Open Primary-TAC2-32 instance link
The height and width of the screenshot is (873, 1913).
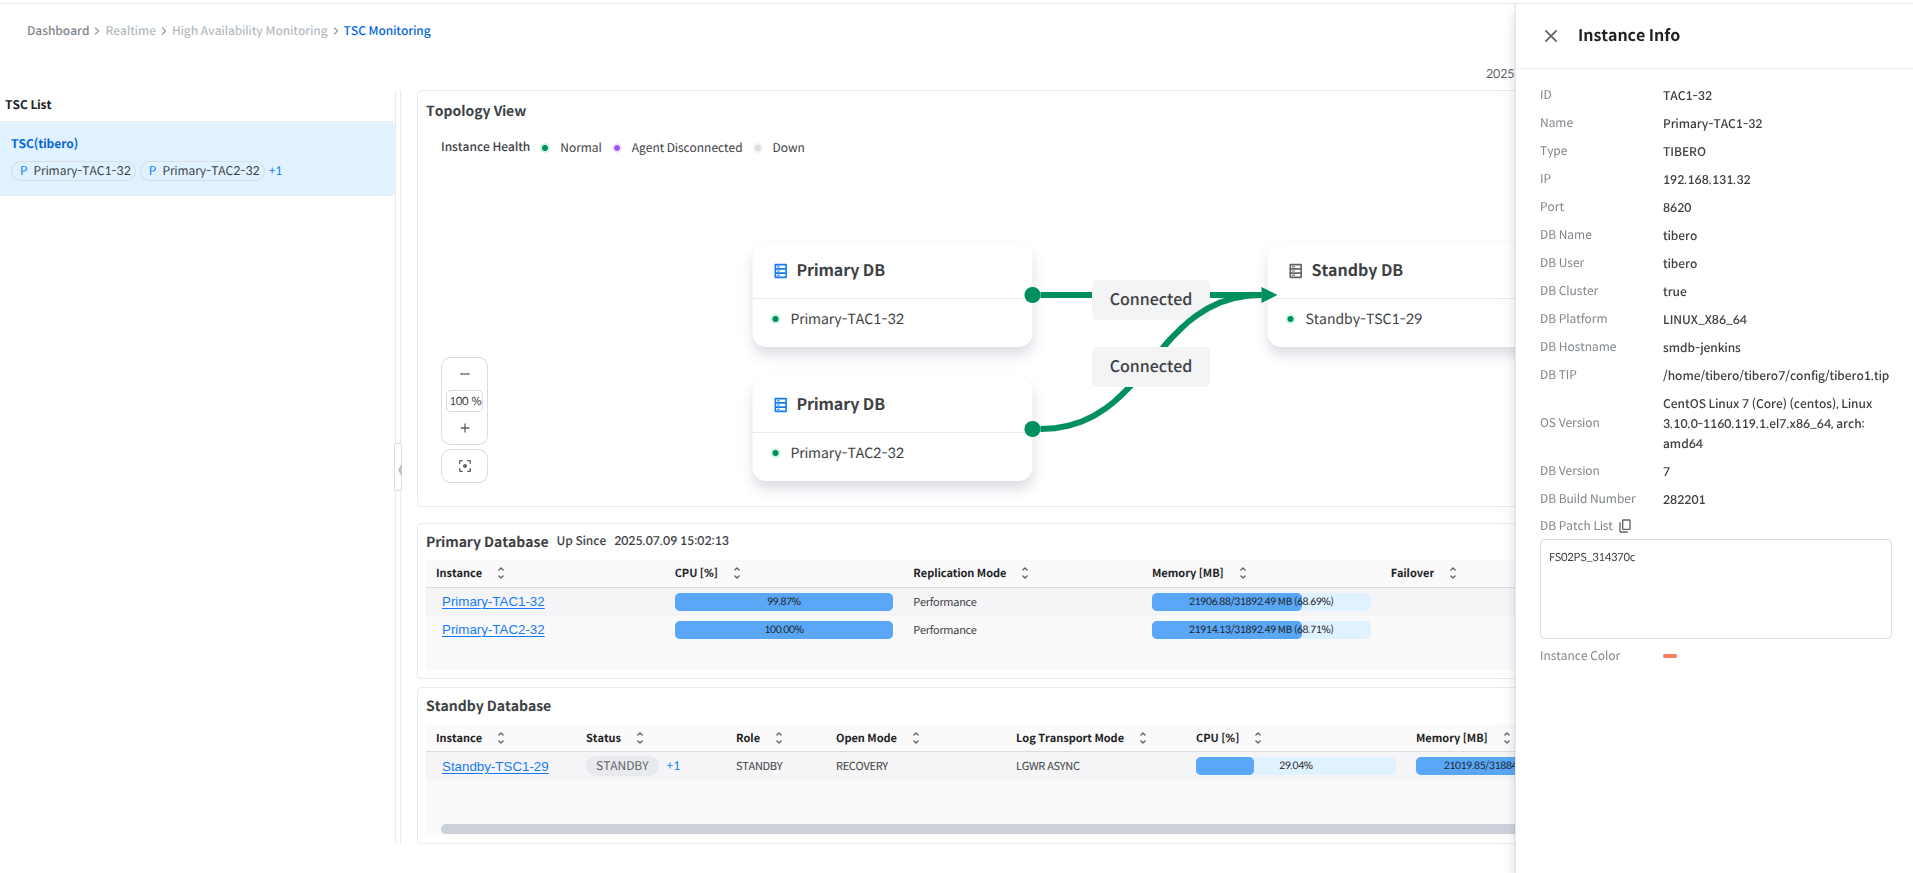(493, 630)
